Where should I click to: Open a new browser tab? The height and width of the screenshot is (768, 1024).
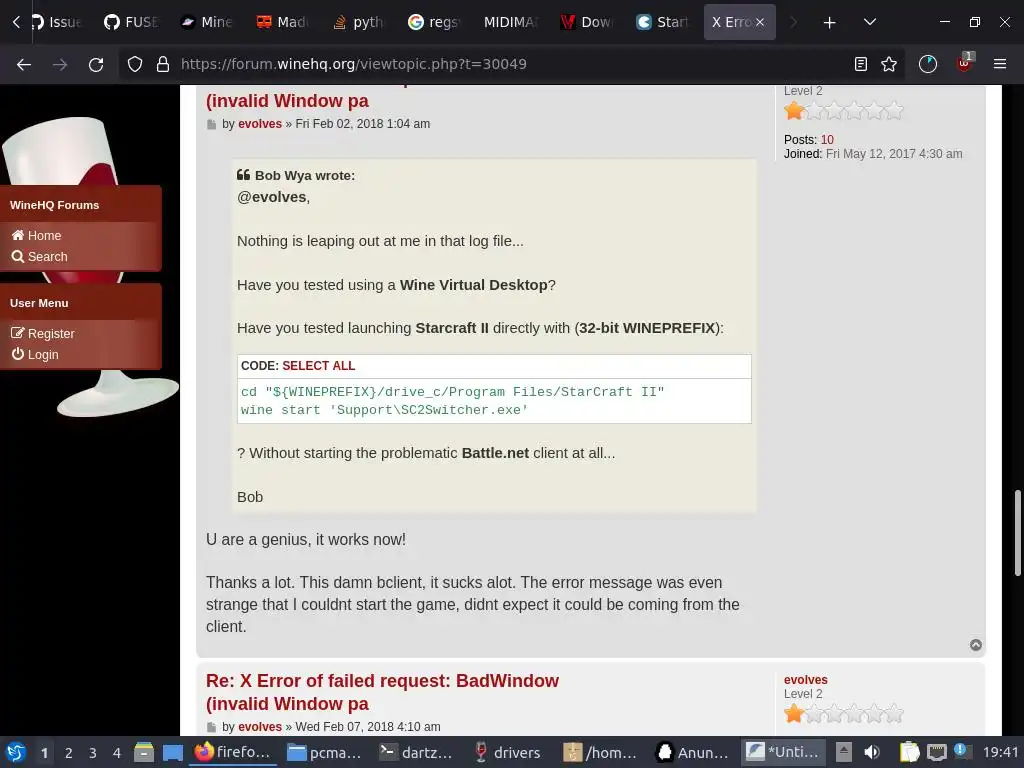829,23
